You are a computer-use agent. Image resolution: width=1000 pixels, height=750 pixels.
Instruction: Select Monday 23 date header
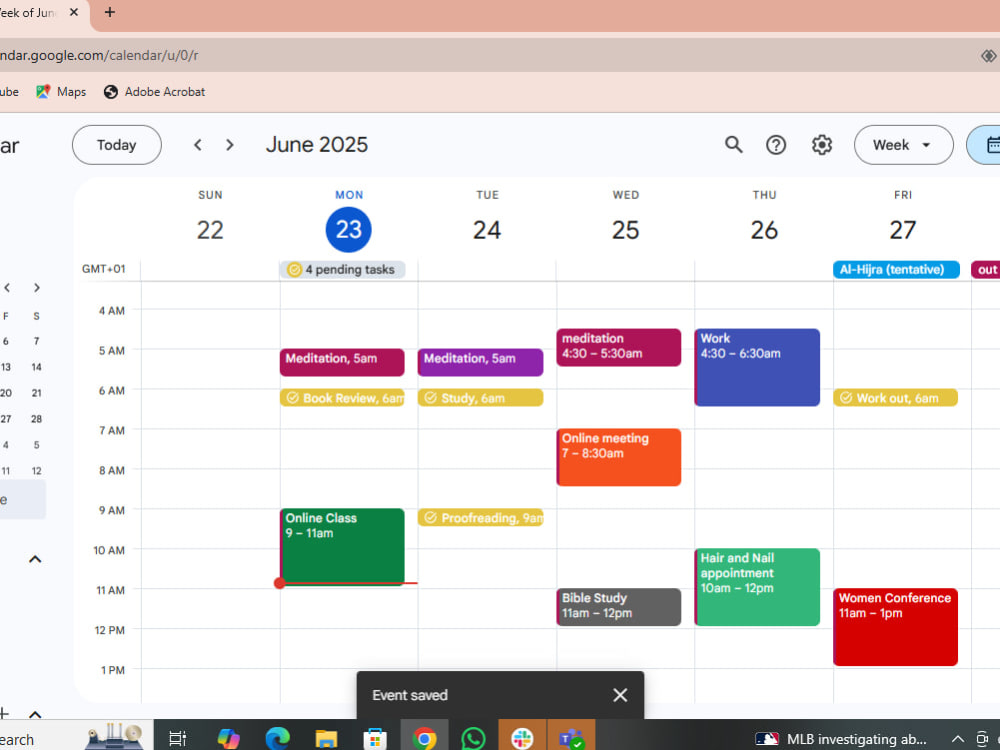(348, 230)
